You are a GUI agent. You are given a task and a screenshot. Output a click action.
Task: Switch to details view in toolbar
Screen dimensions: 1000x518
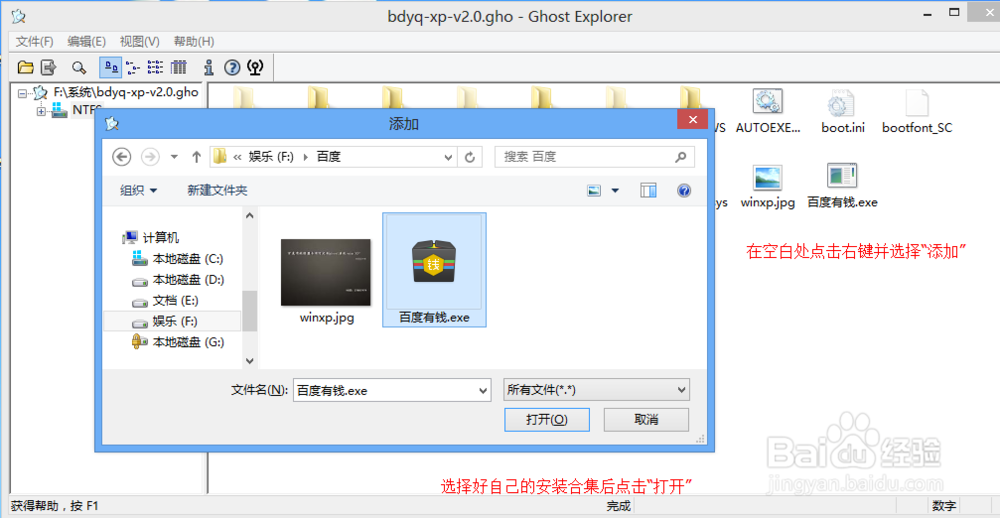[179, 67]
